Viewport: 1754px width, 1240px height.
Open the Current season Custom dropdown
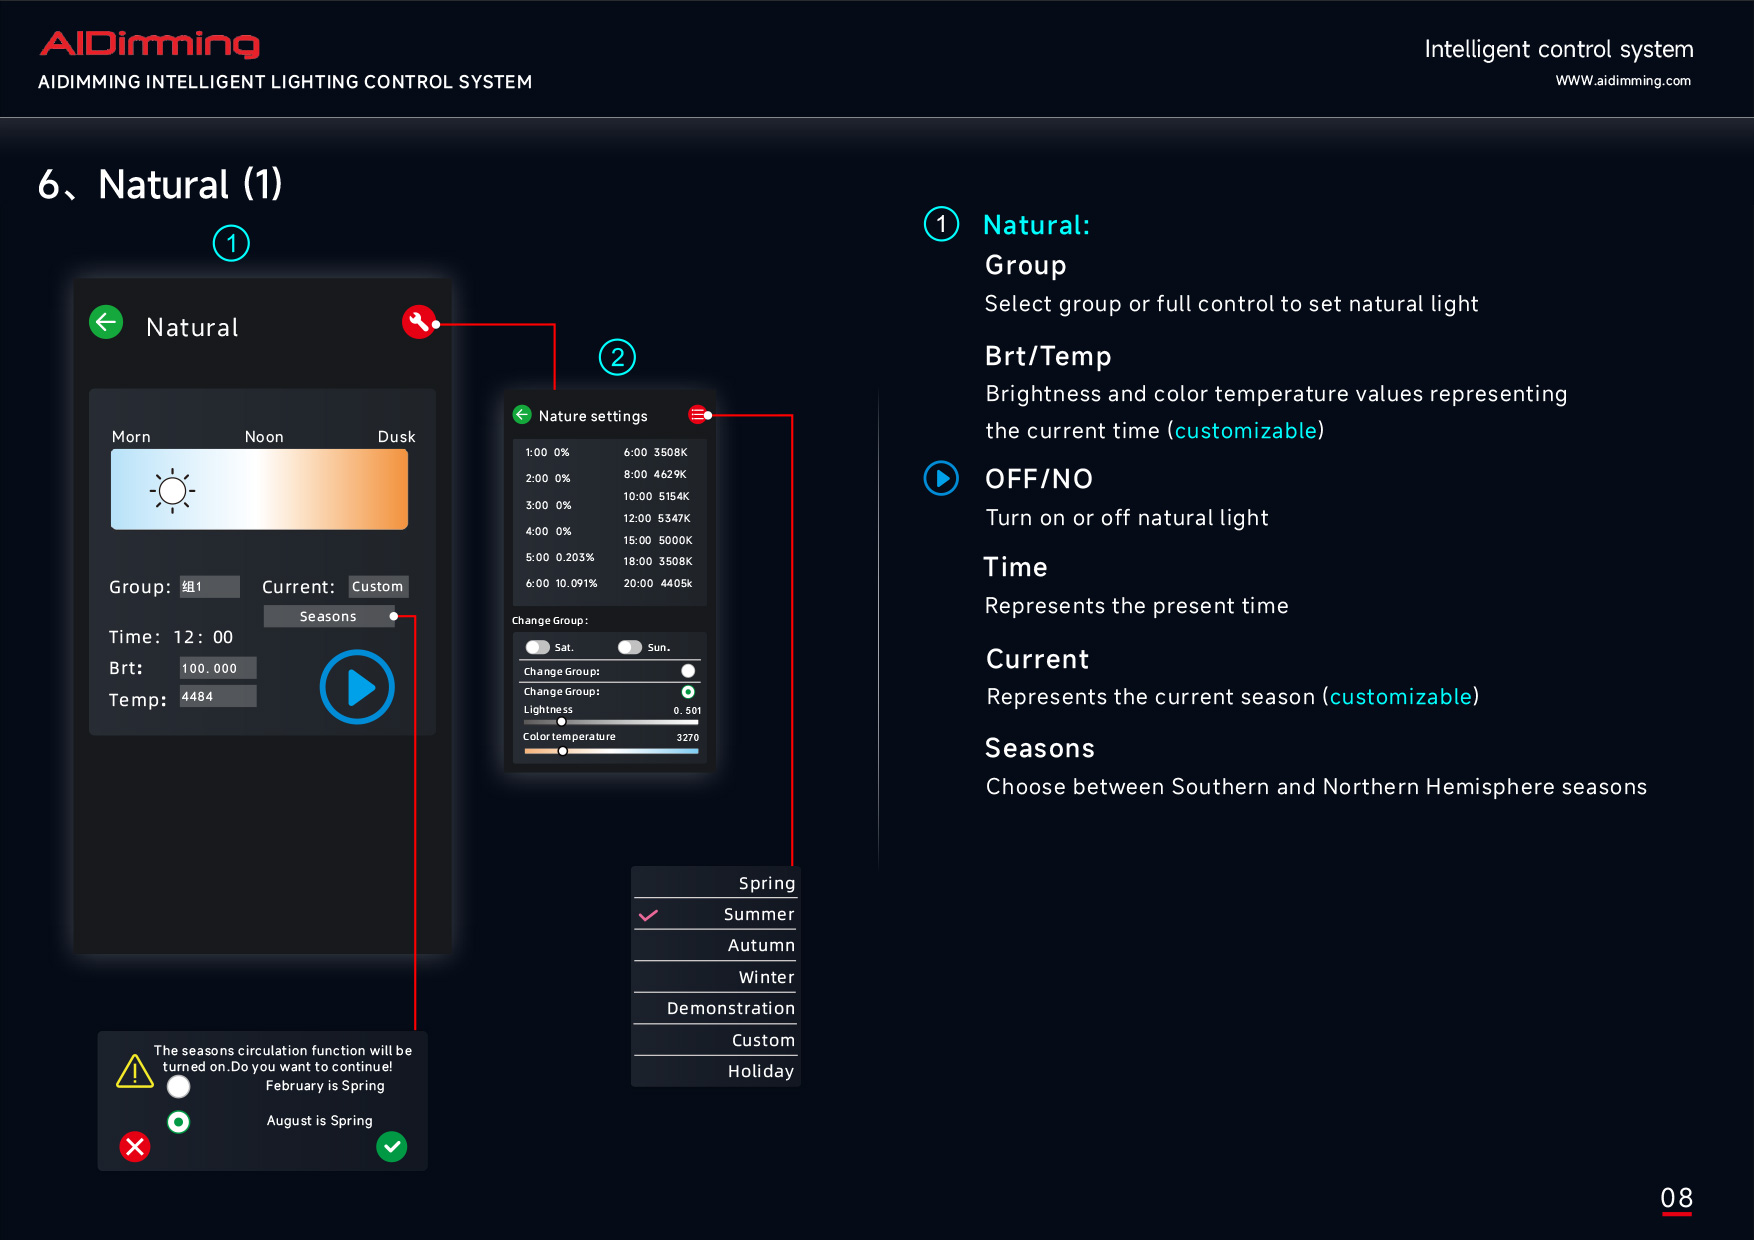click(378, 587)
